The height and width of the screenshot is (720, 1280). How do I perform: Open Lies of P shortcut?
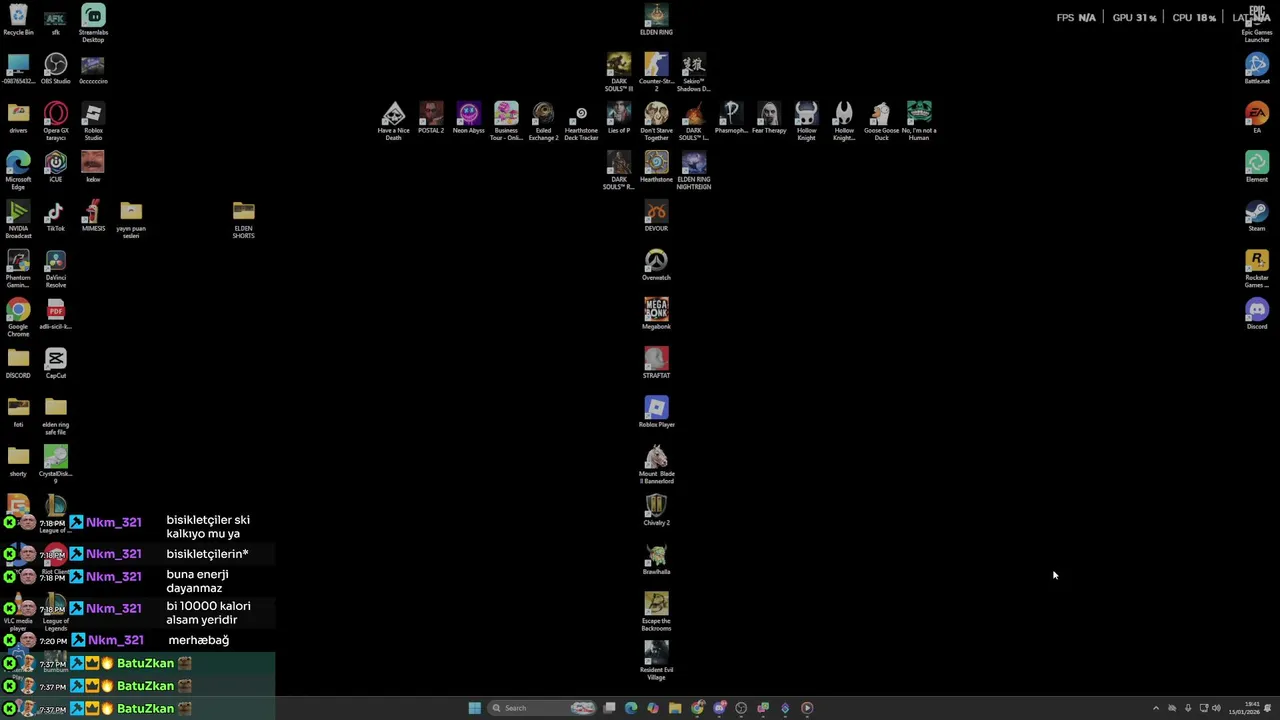point(619,118)
